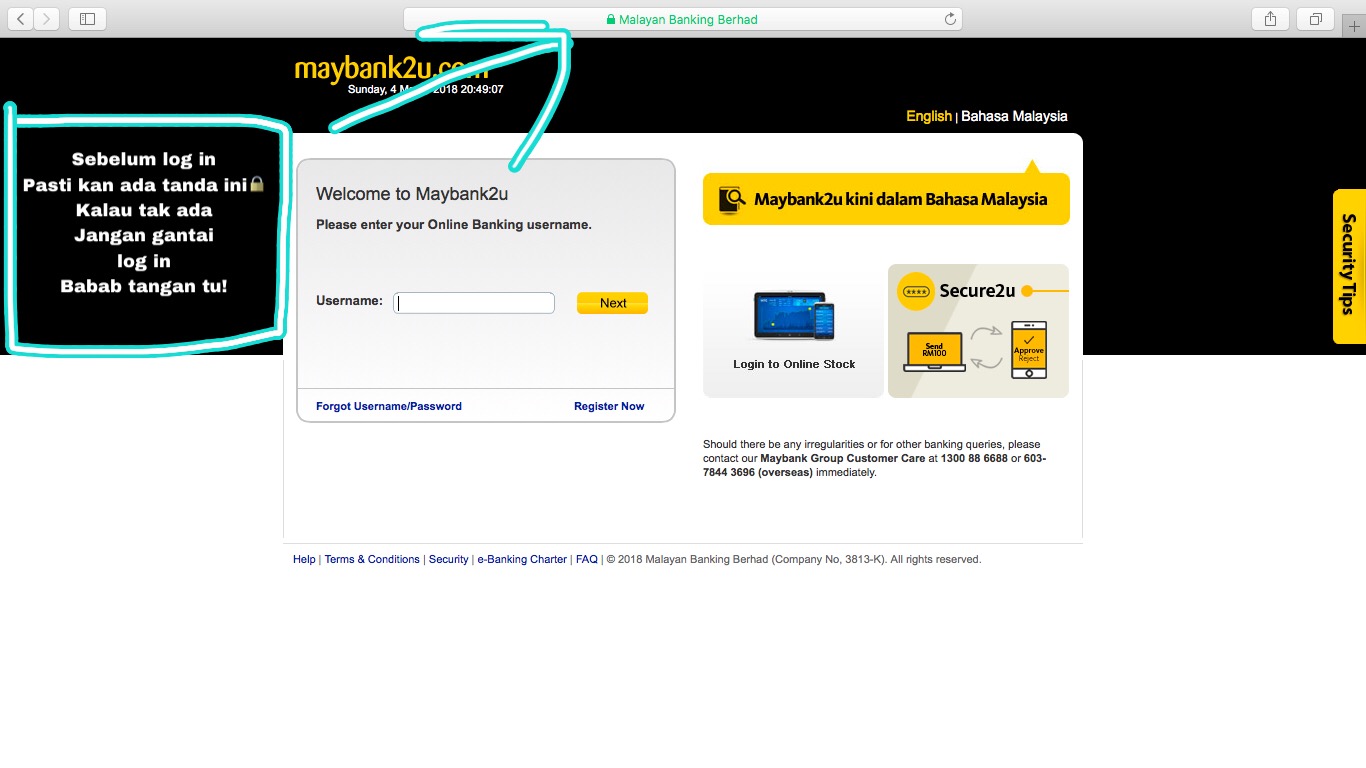Viewport: 1366px width, 768px height.
Task: Open e-Banking Charter footer link
Action: [522, 559]
